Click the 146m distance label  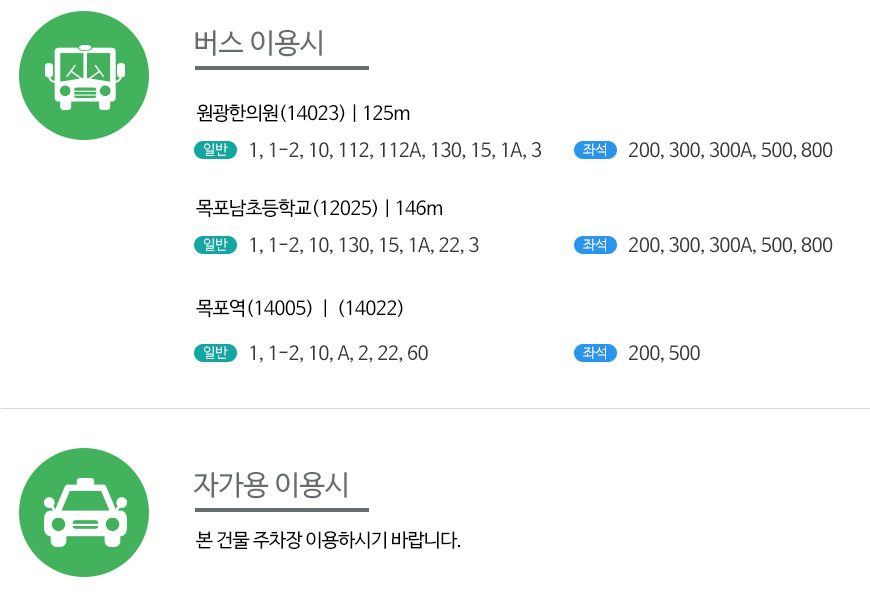coord(419,208)
